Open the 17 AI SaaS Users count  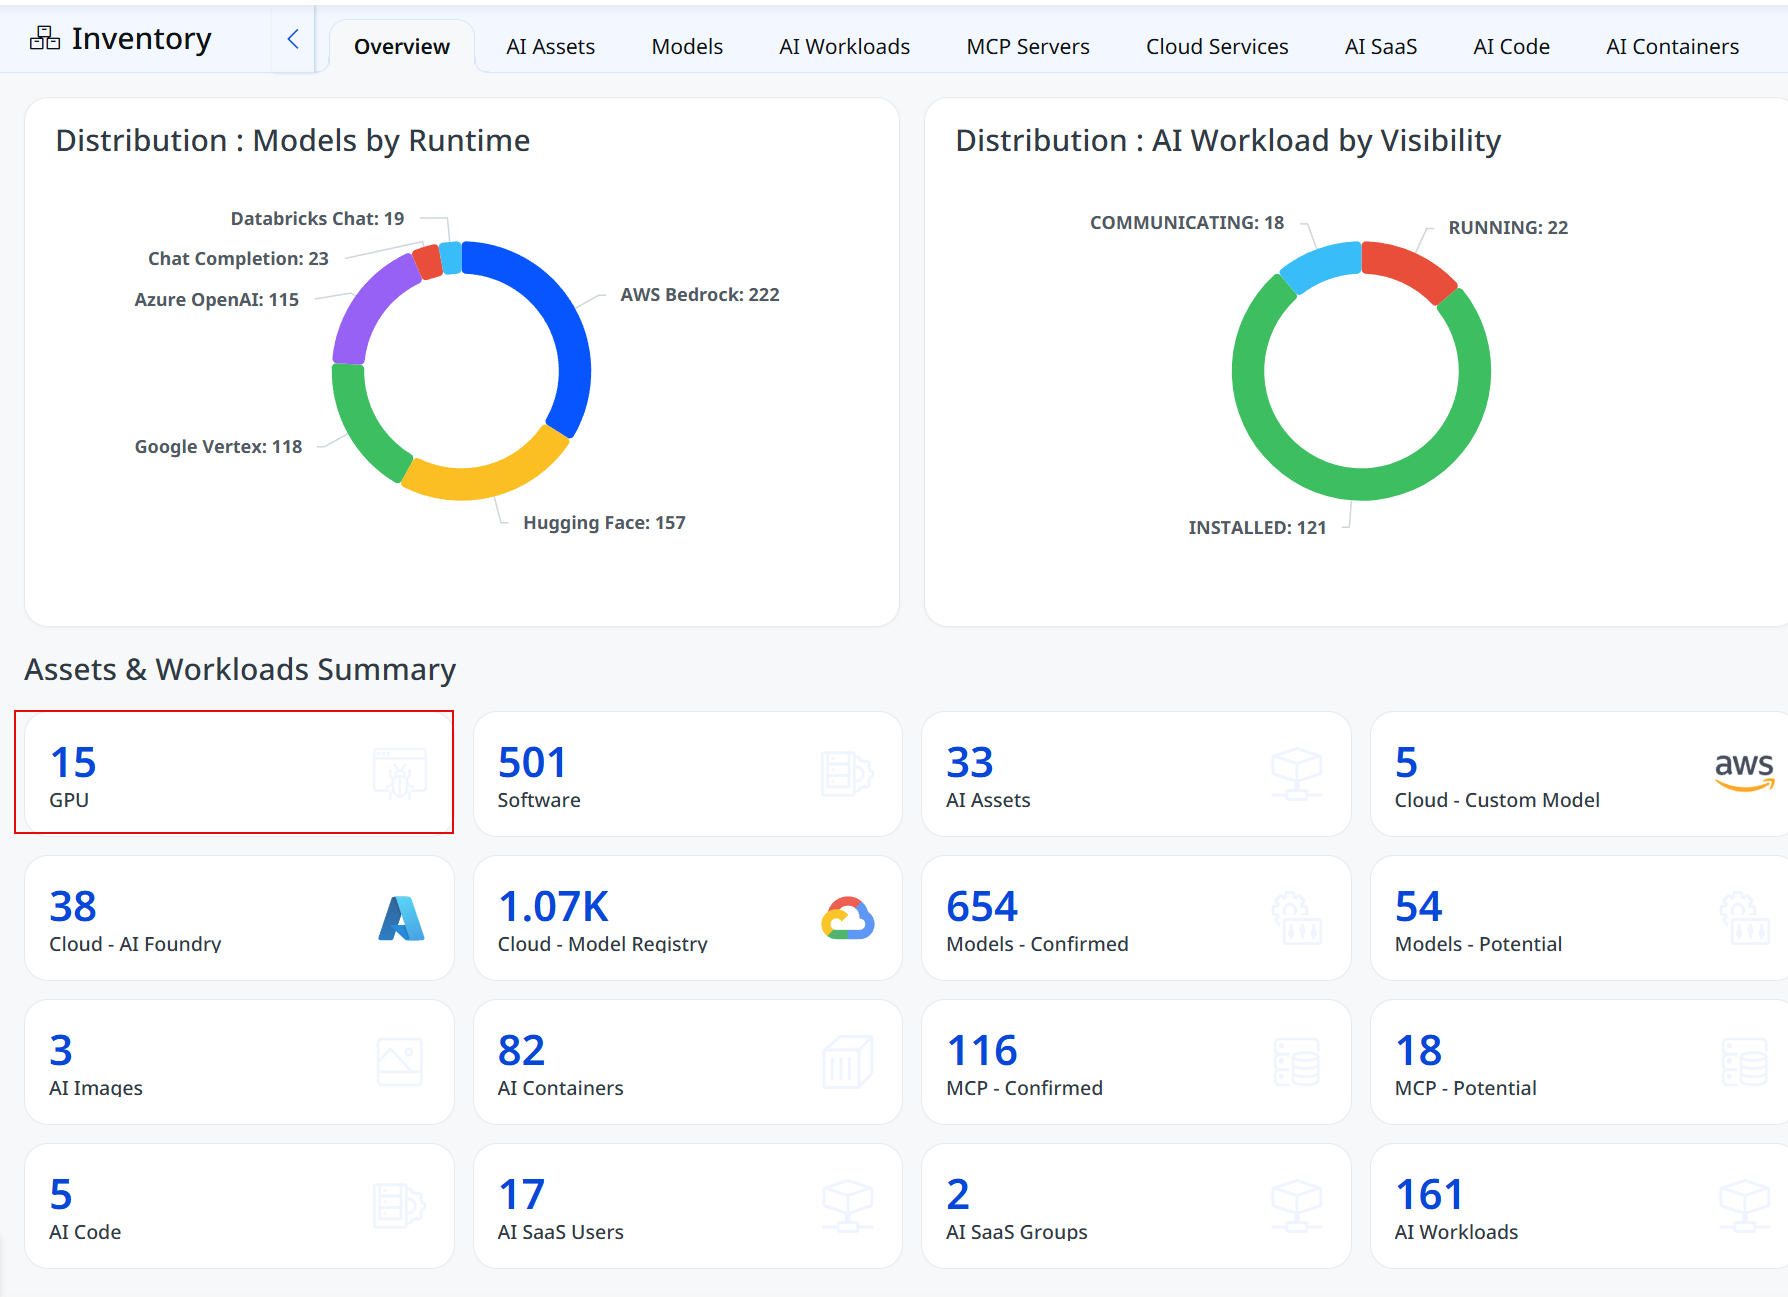pyautogui.click(x=521, y=1195)
